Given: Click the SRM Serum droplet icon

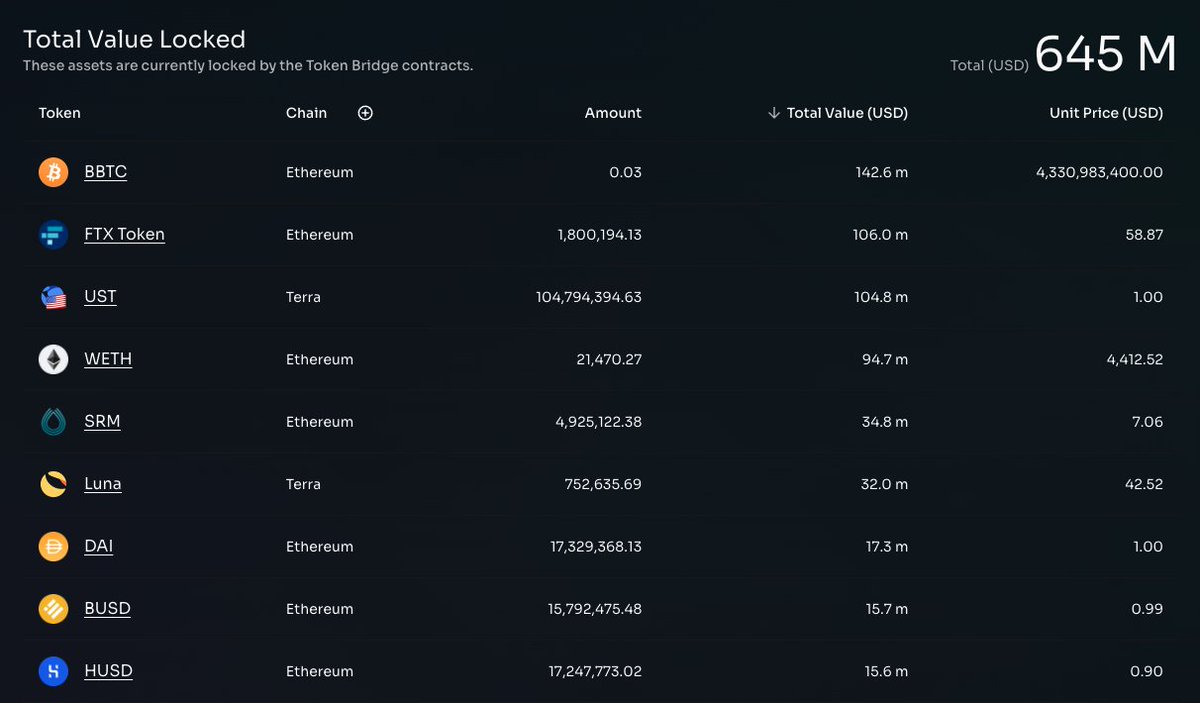Looking at the screenshot, I should coord(53,422).
